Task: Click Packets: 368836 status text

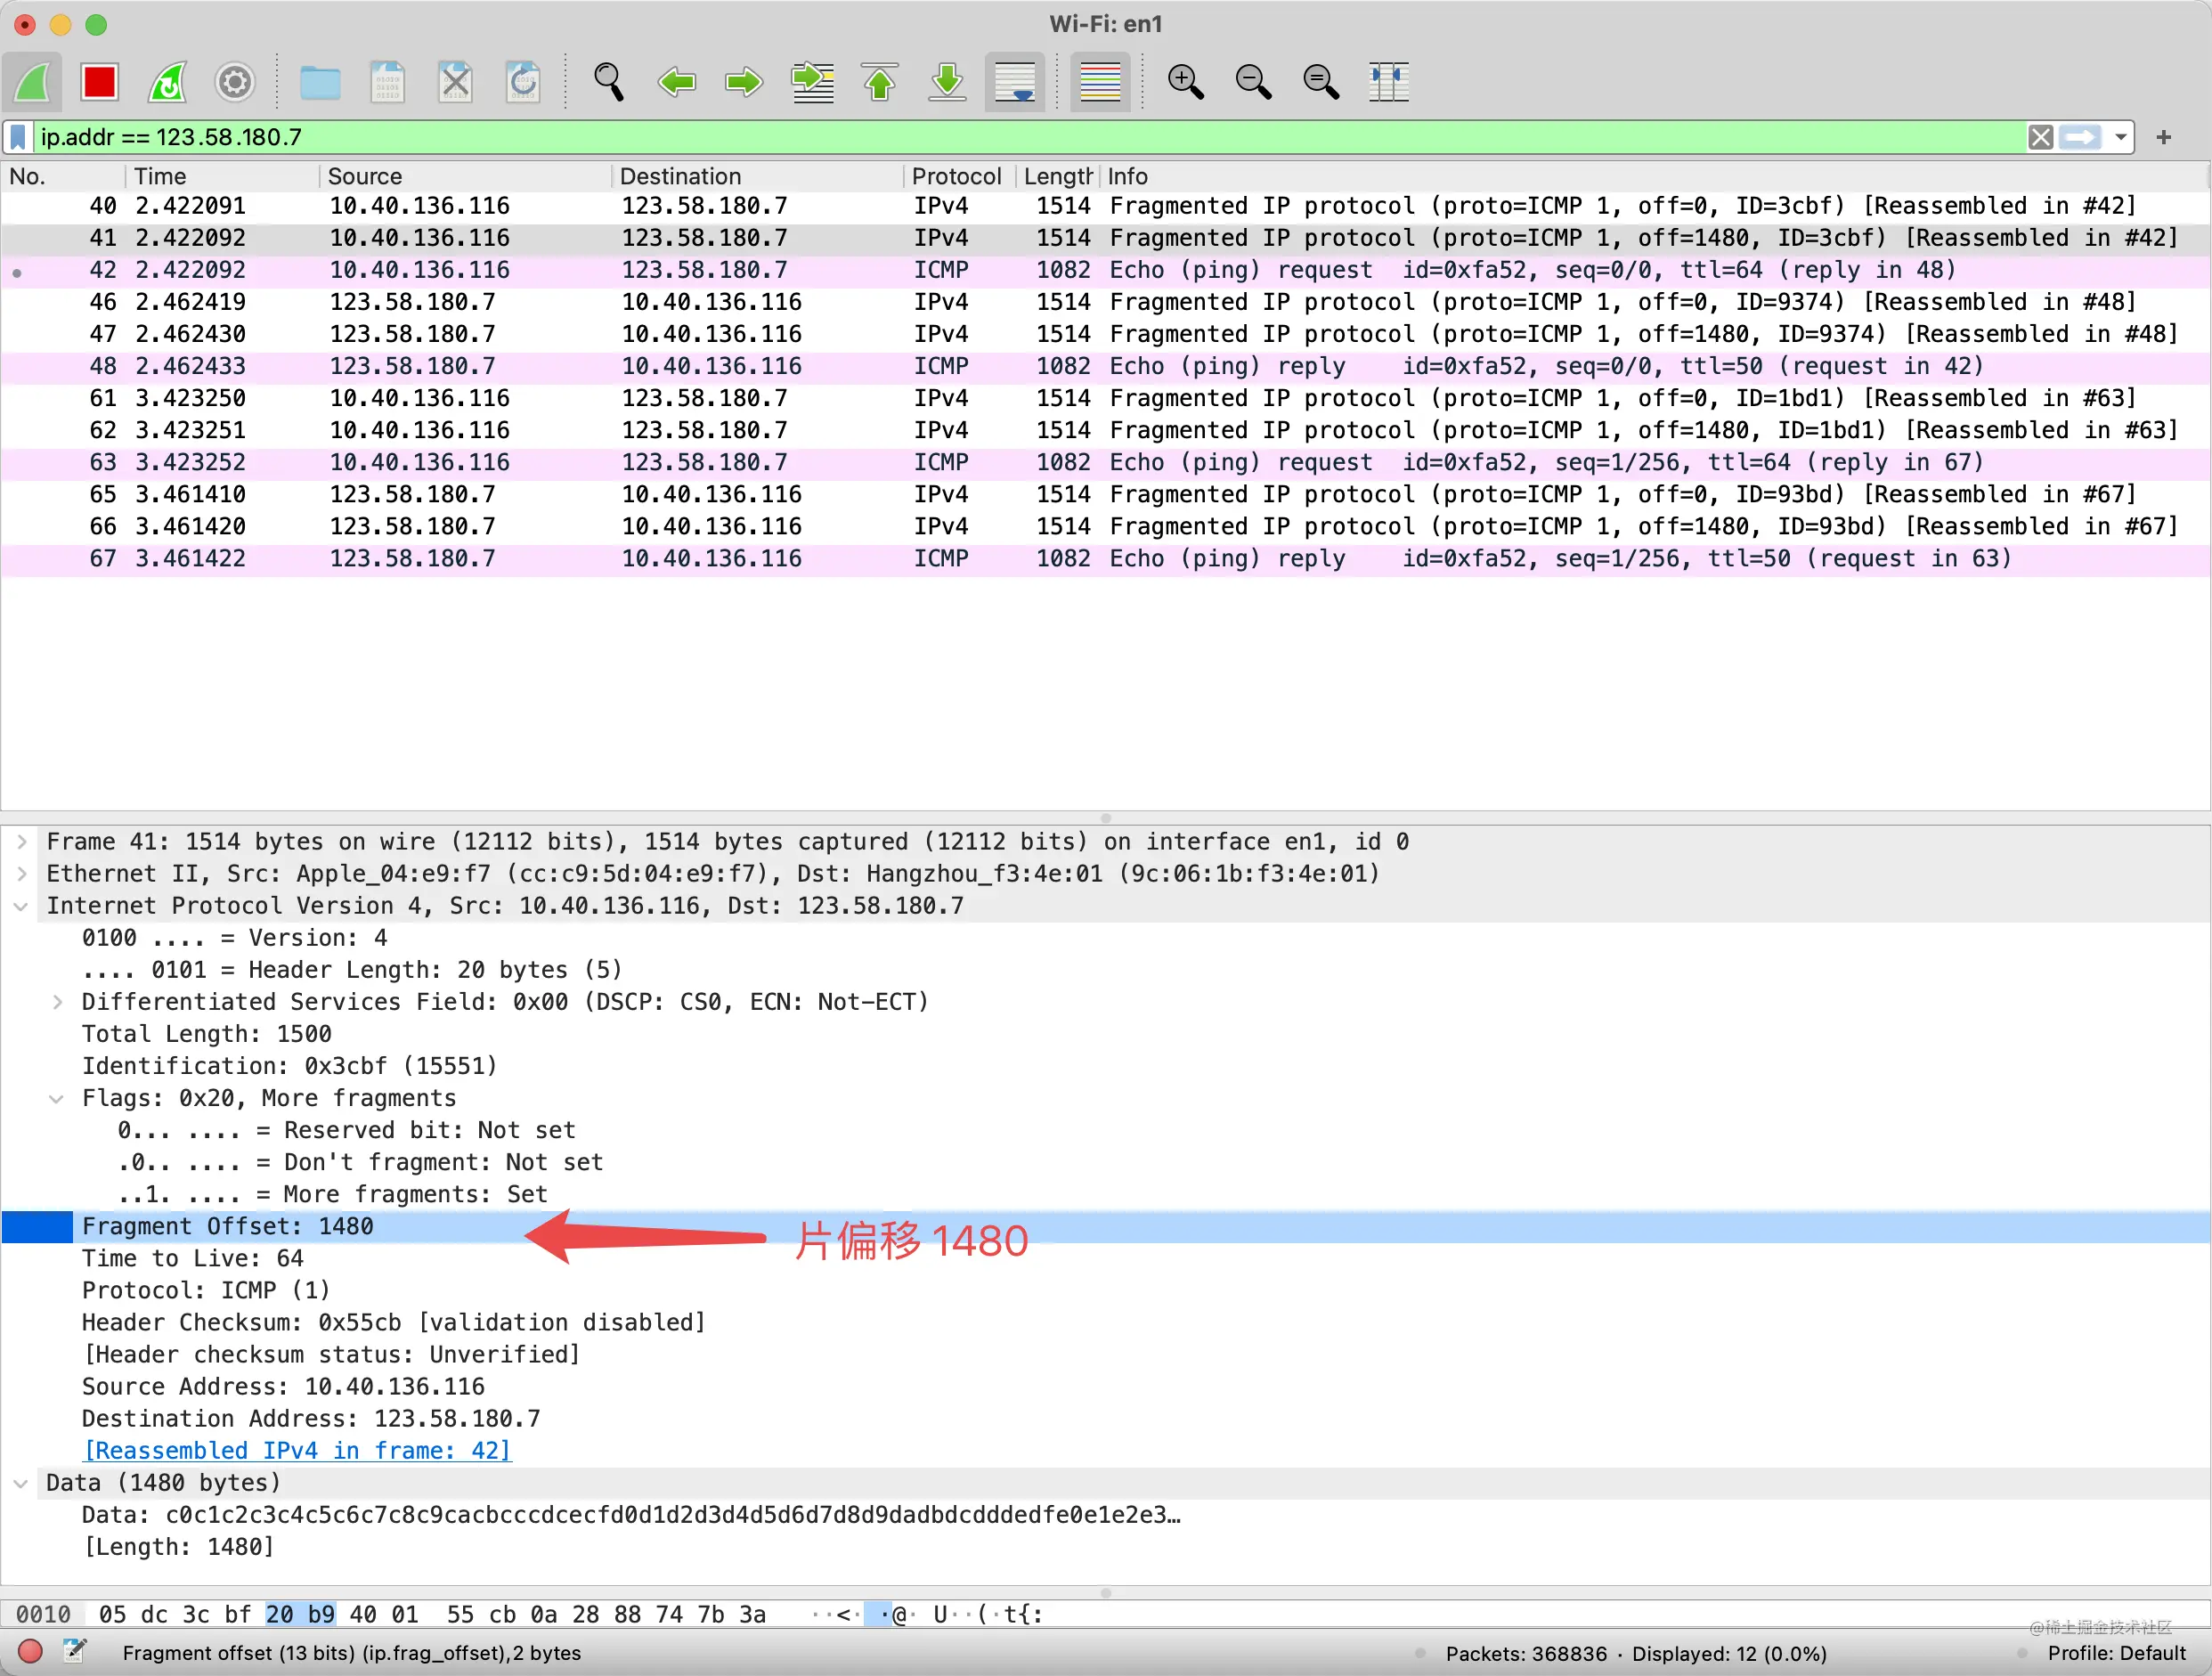Action: pos(1526,1654)
